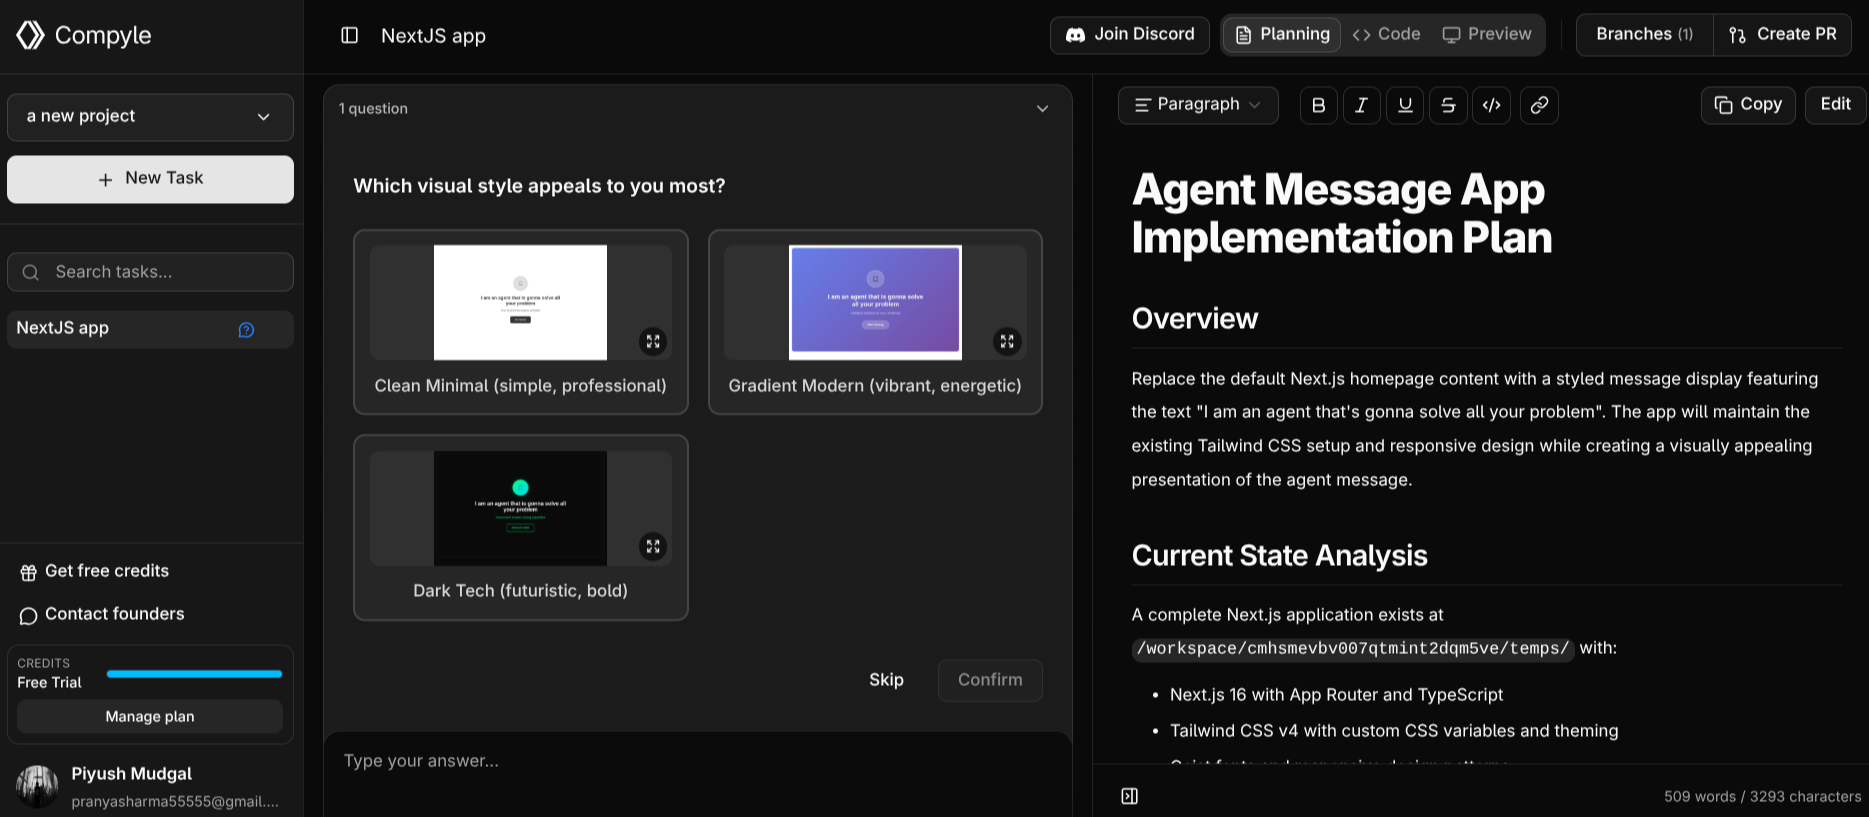Open the Branches (1) menu

tap(1644, 35)
